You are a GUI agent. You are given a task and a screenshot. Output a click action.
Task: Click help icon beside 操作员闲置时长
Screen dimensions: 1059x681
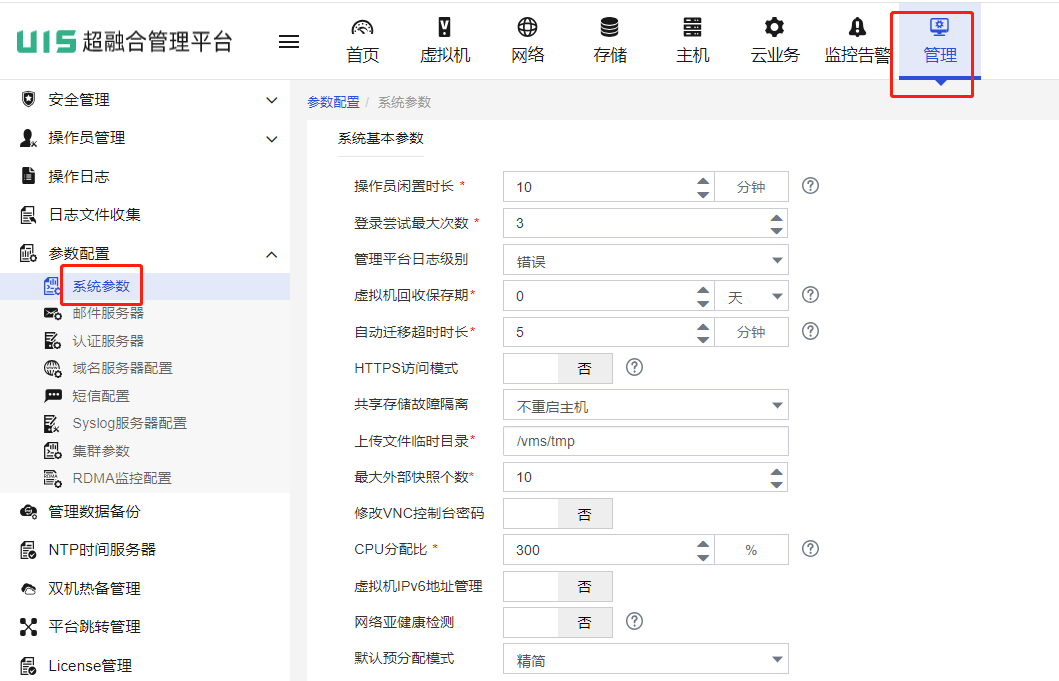(811, 186)
